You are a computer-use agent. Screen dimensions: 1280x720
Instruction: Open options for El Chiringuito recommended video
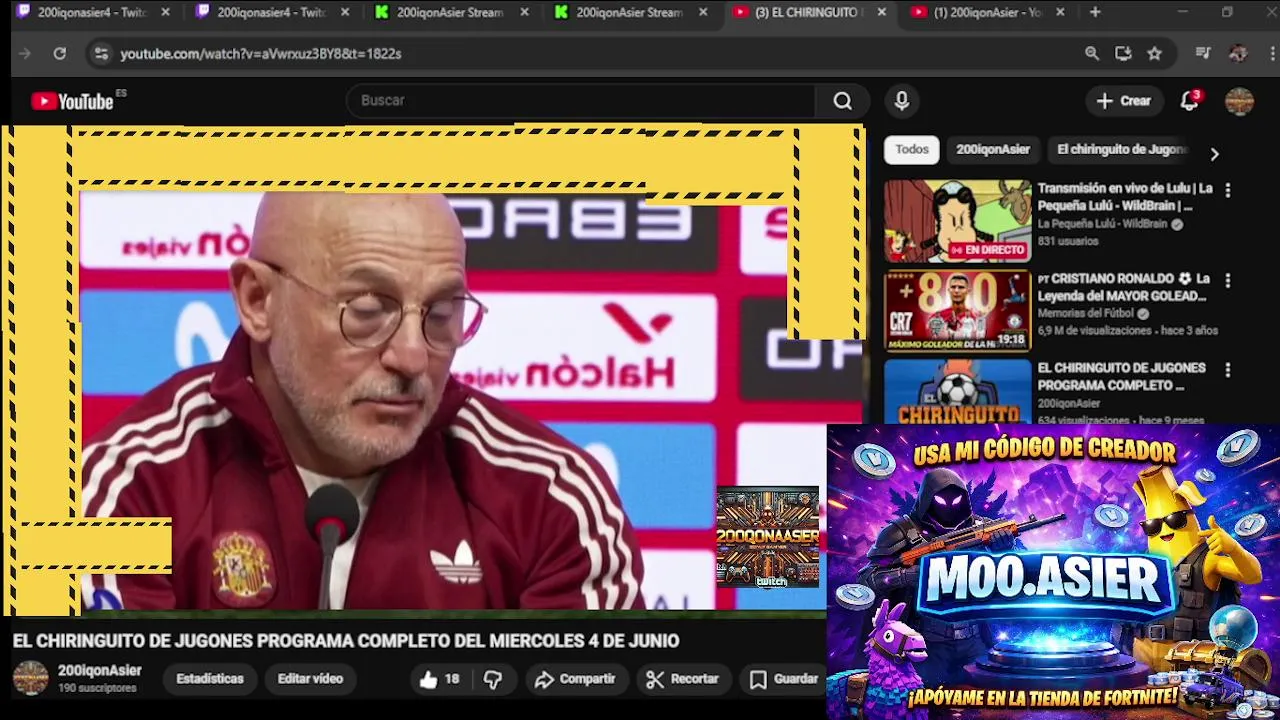click(x=1228, y=370)
